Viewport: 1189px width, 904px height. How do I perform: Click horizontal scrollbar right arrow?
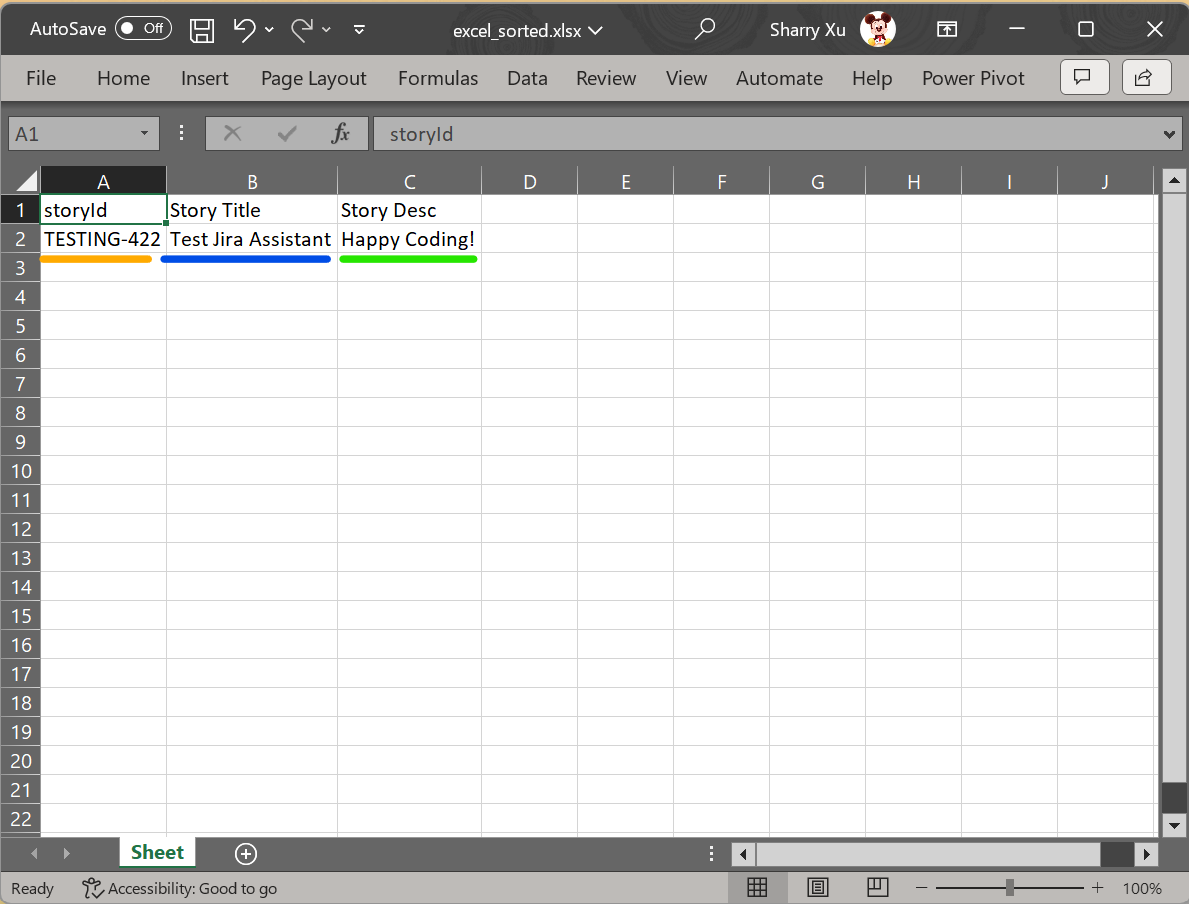pos(1147,855)
